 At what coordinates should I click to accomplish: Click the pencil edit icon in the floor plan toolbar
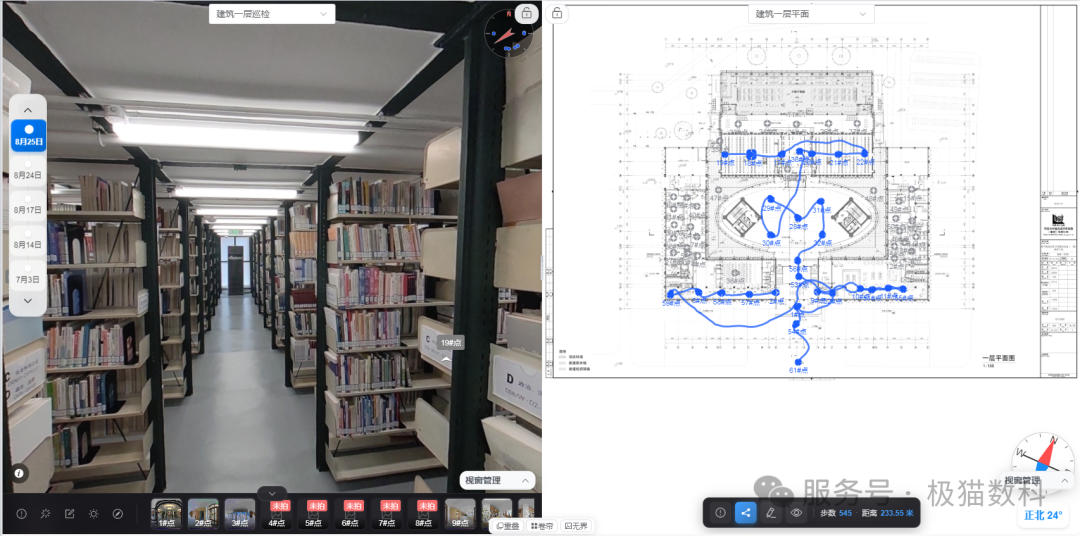click(x=771, y=513)
